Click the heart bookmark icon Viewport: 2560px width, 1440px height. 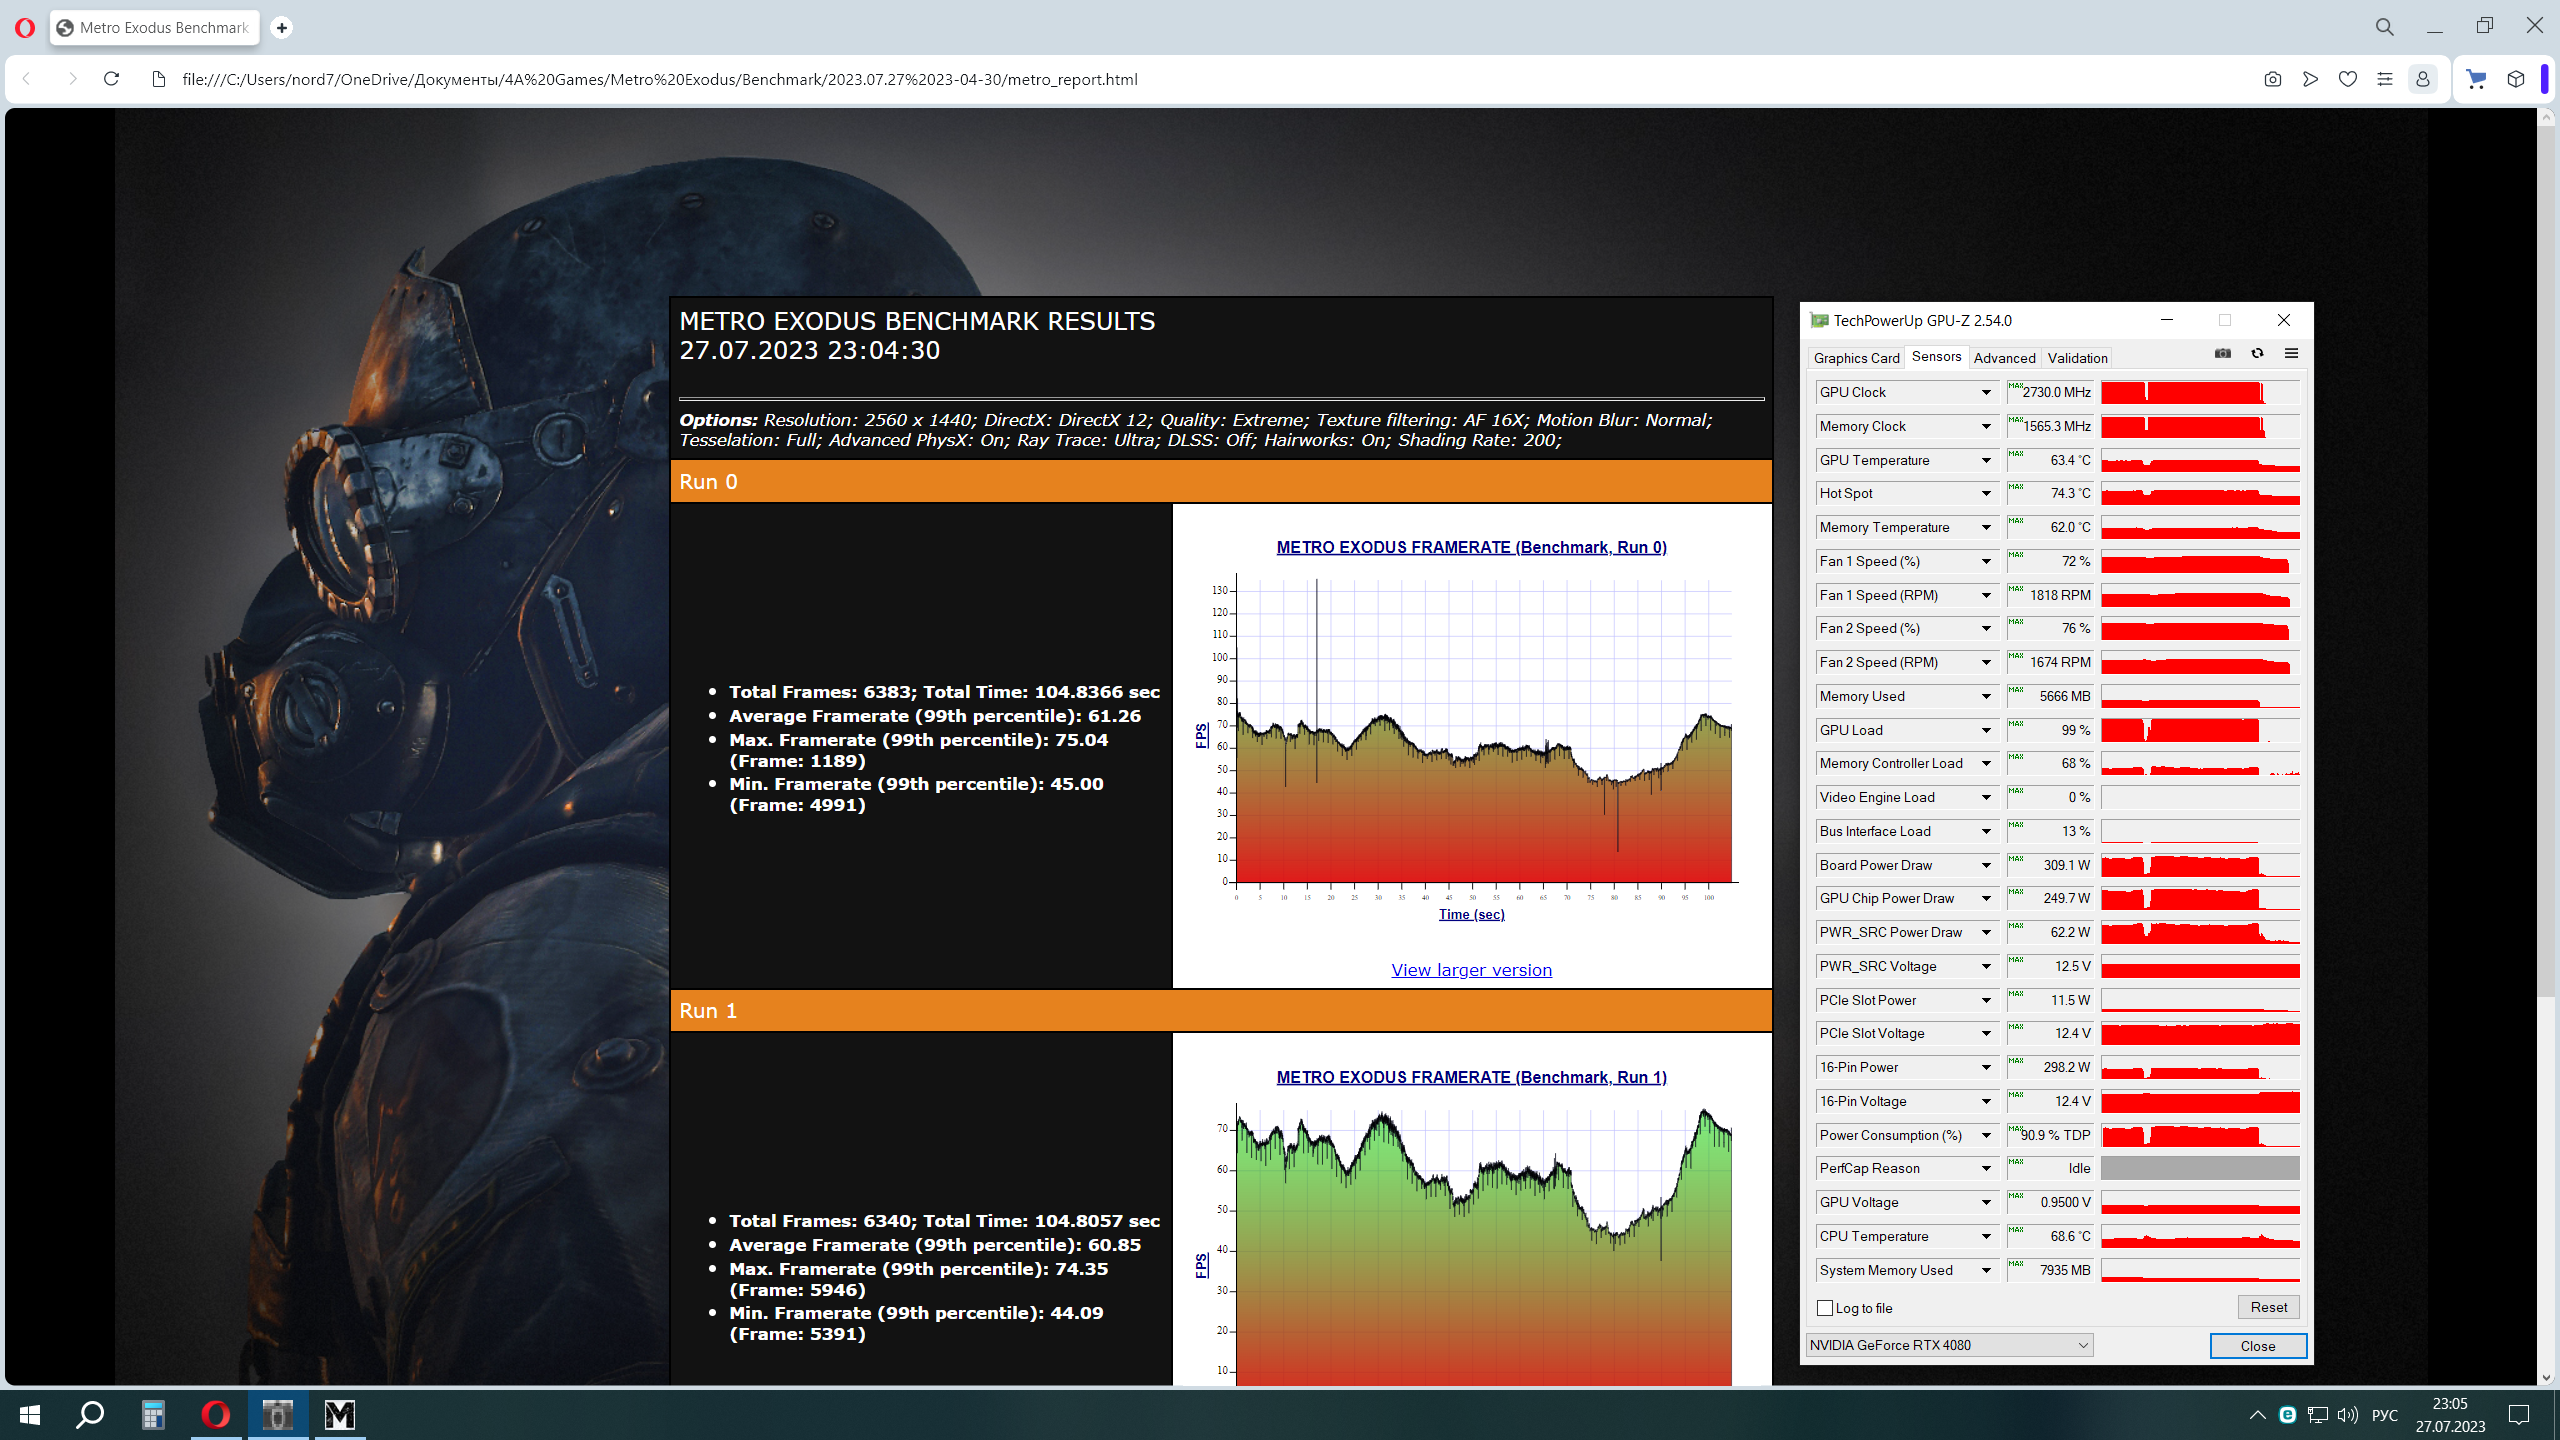(x=2347, y=79)
